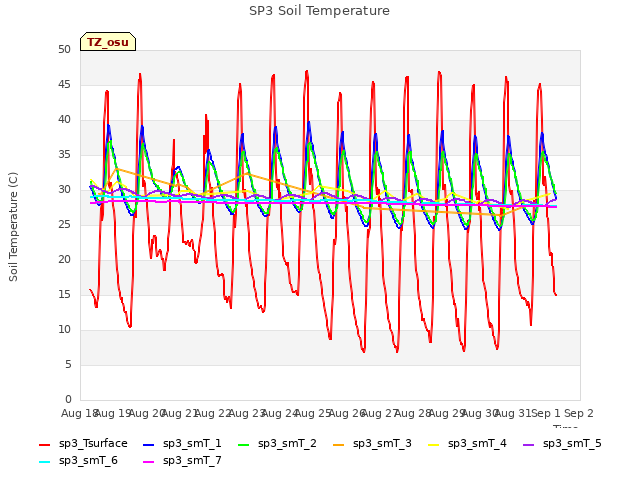Click the TZ_osu annotation tag
Screen dimensions: 640x480
pyautogui.click(x=108, y=42)
